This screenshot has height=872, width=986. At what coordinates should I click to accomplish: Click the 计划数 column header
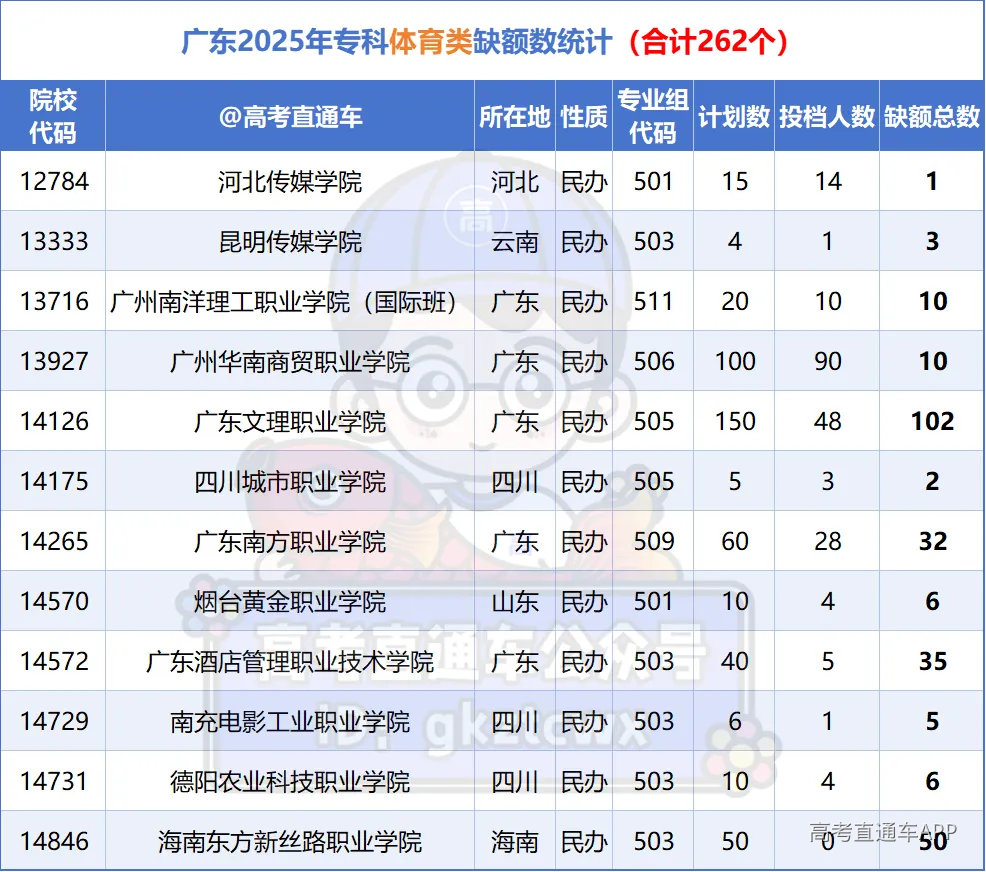pyautogui.click(x=734, y=117)
